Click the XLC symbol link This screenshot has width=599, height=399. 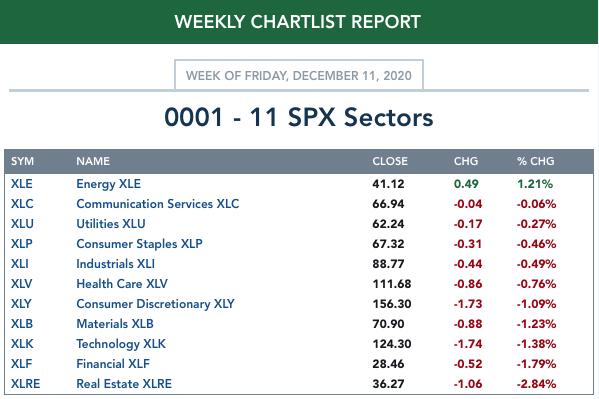[x=22, y=204]
